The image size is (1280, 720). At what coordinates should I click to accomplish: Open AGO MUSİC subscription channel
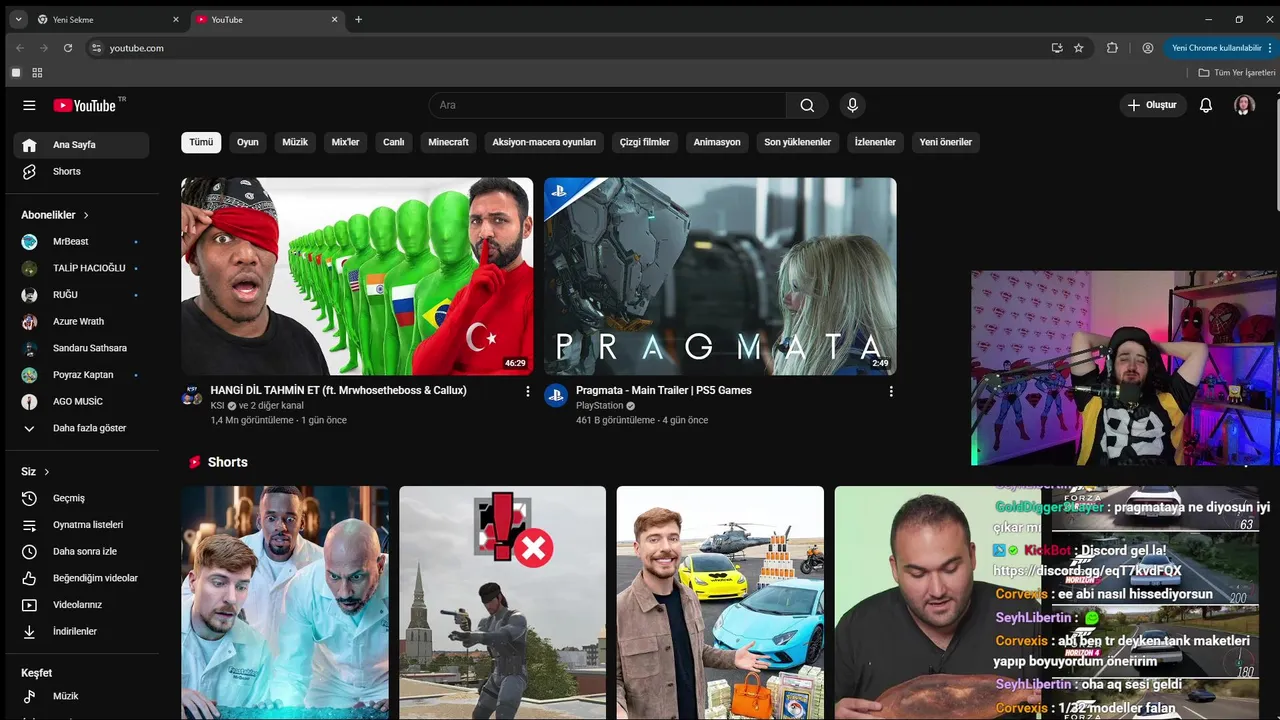point(81,401)
